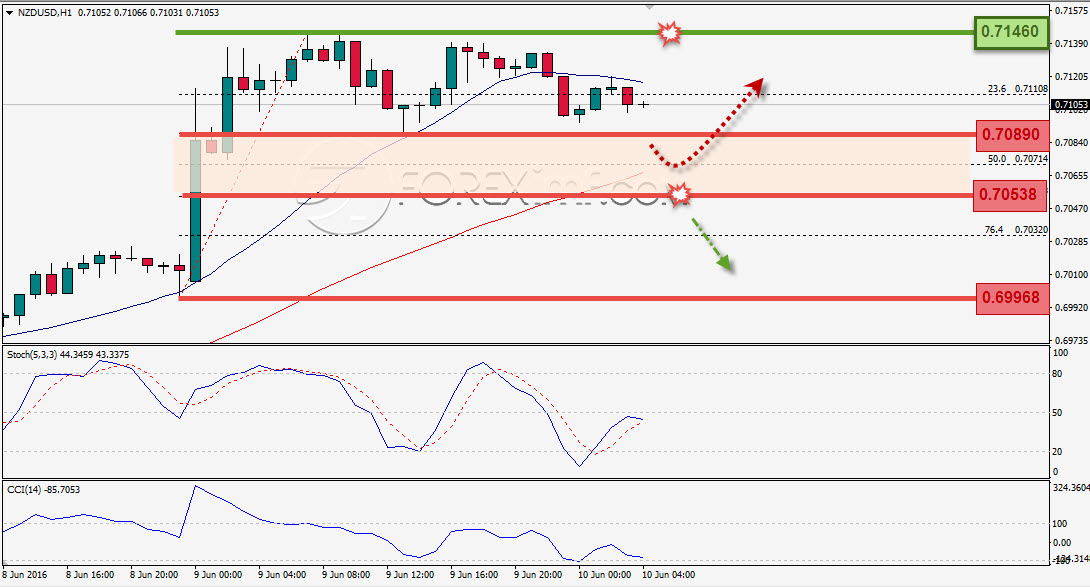The height and width of the screenshot is (587, 1090).
Task: Select the red 0.70538 level label
Action: point(1012,195)
